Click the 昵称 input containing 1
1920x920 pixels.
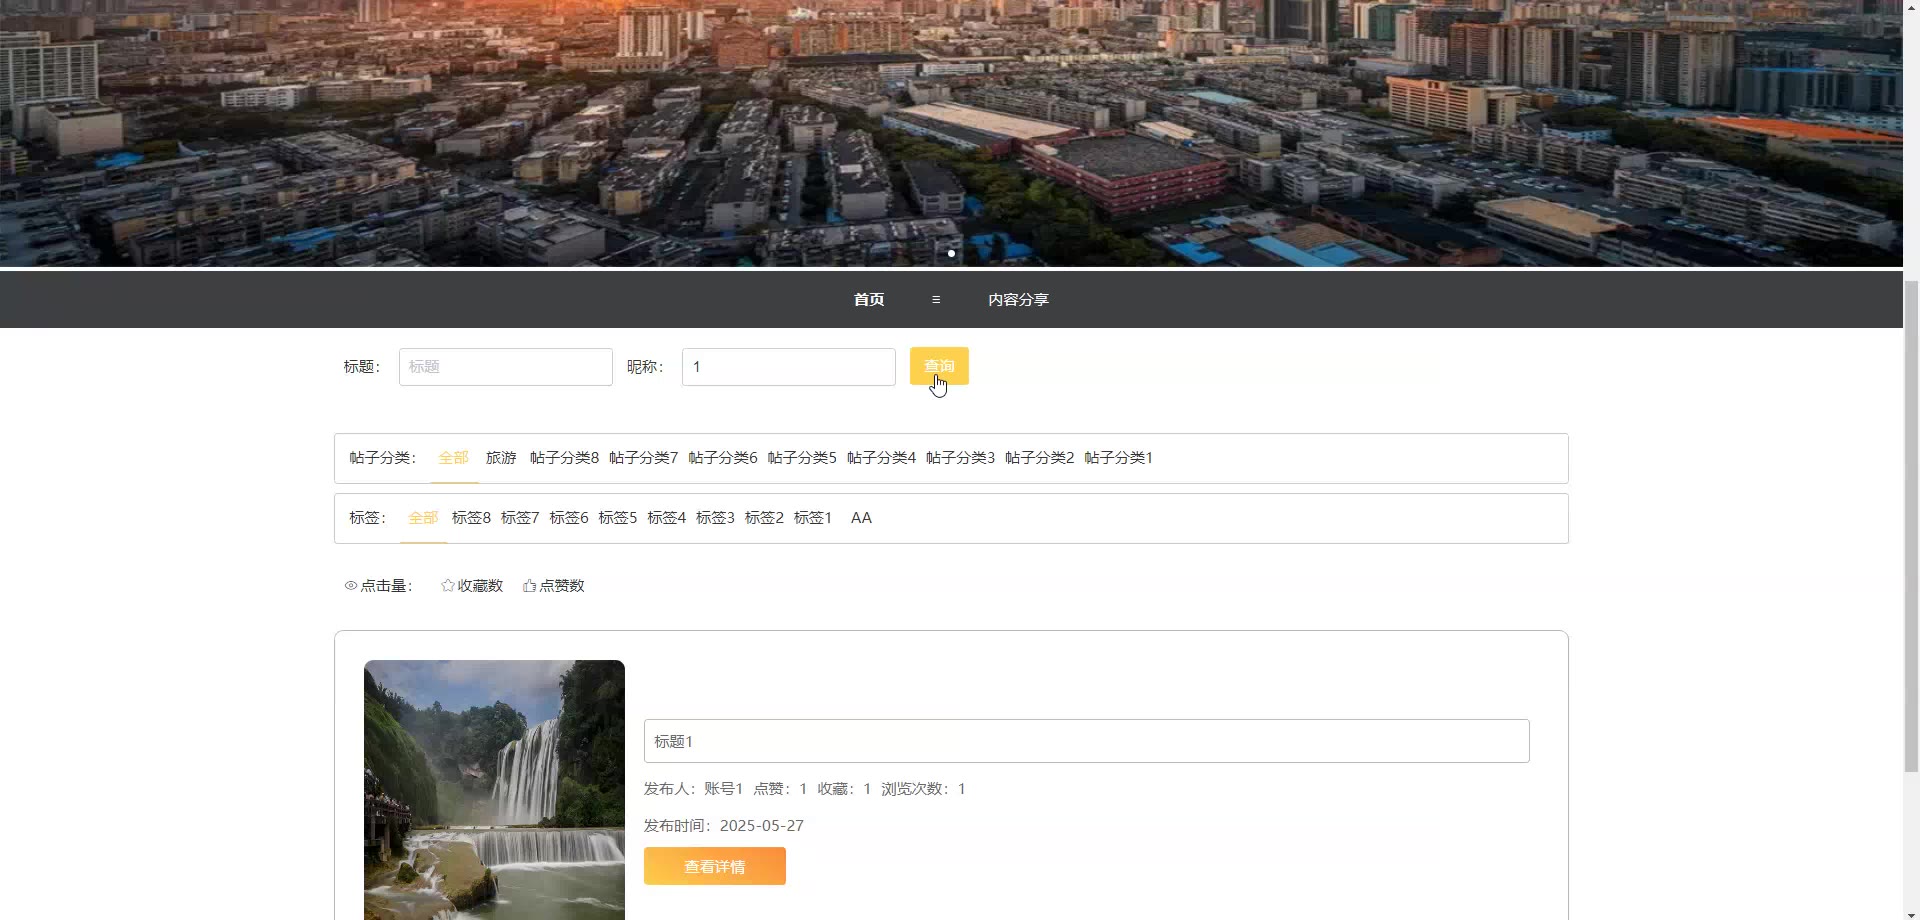coord(788,367)
